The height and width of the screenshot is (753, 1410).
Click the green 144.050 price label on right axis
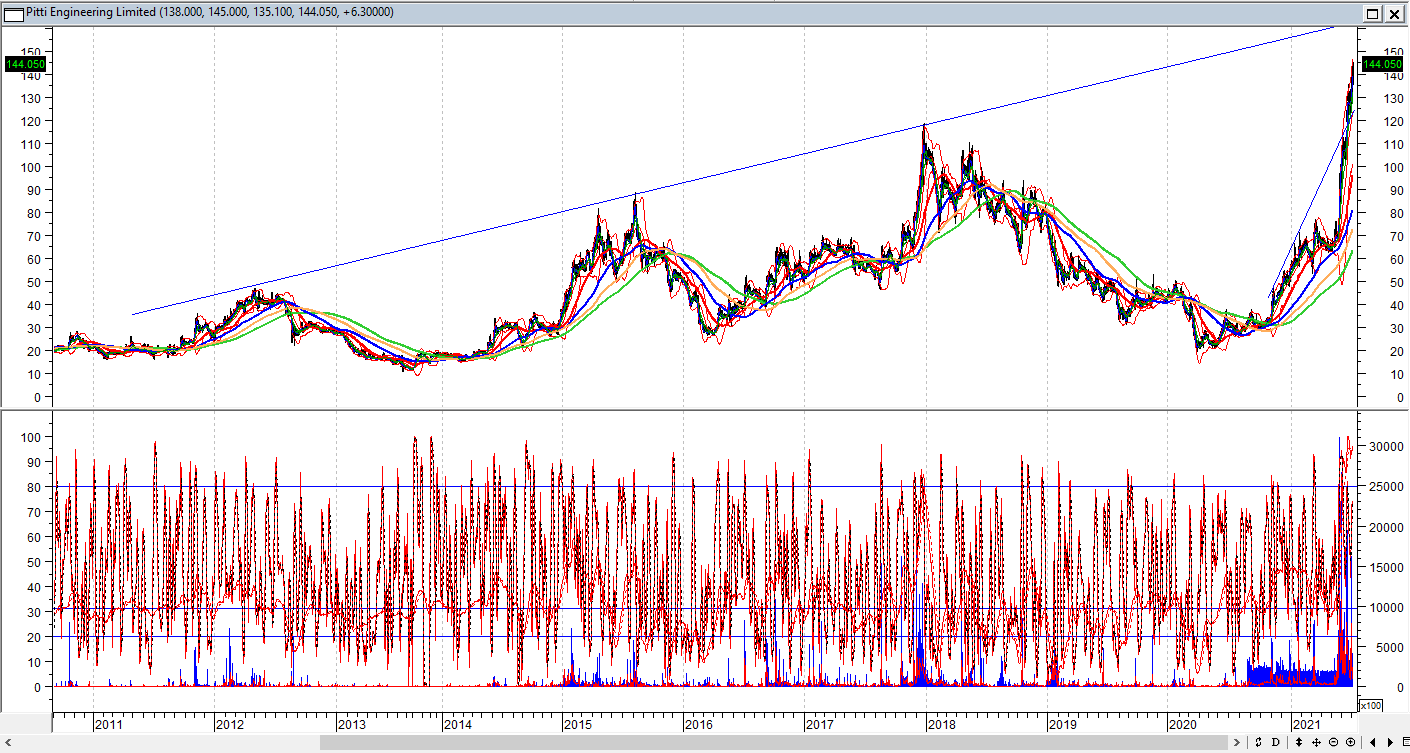click(1381, 64)
